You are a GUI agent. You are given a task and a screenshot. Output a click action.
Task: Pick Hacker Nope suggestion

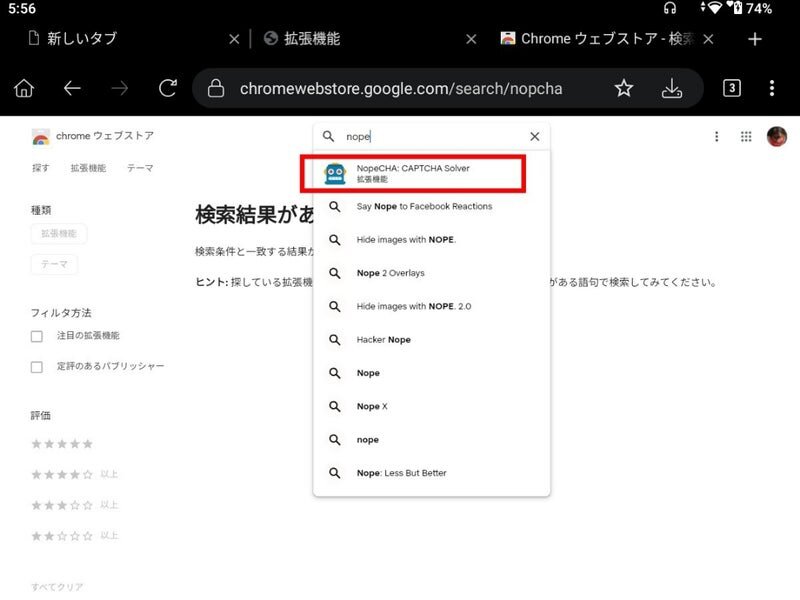(431, 339)
